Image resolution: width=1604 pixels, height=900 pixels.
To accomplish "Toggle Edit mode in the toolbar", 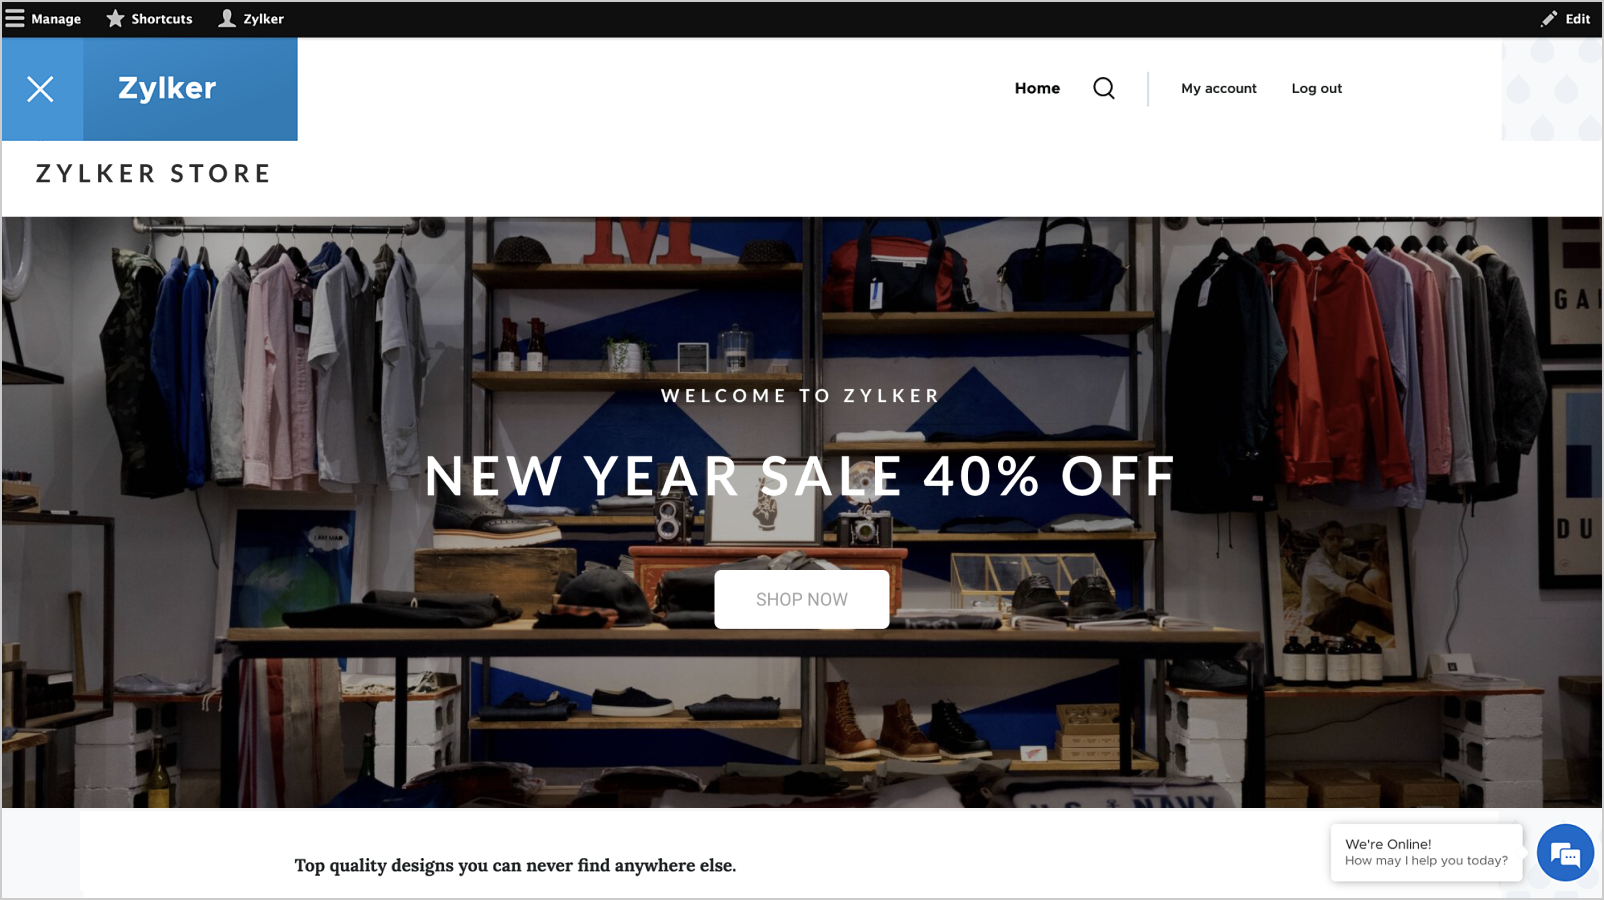I will coord(1566,18).
